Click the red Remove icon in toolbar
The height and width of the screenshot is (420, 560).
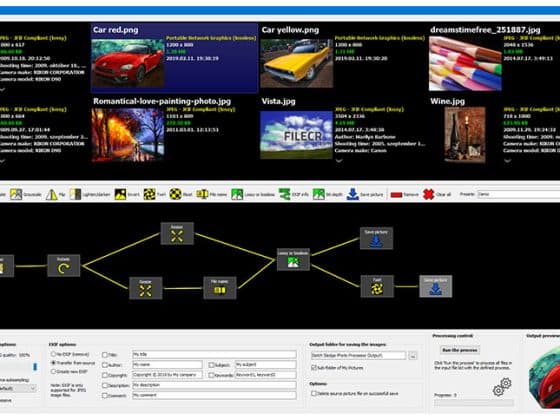[396, 195]
